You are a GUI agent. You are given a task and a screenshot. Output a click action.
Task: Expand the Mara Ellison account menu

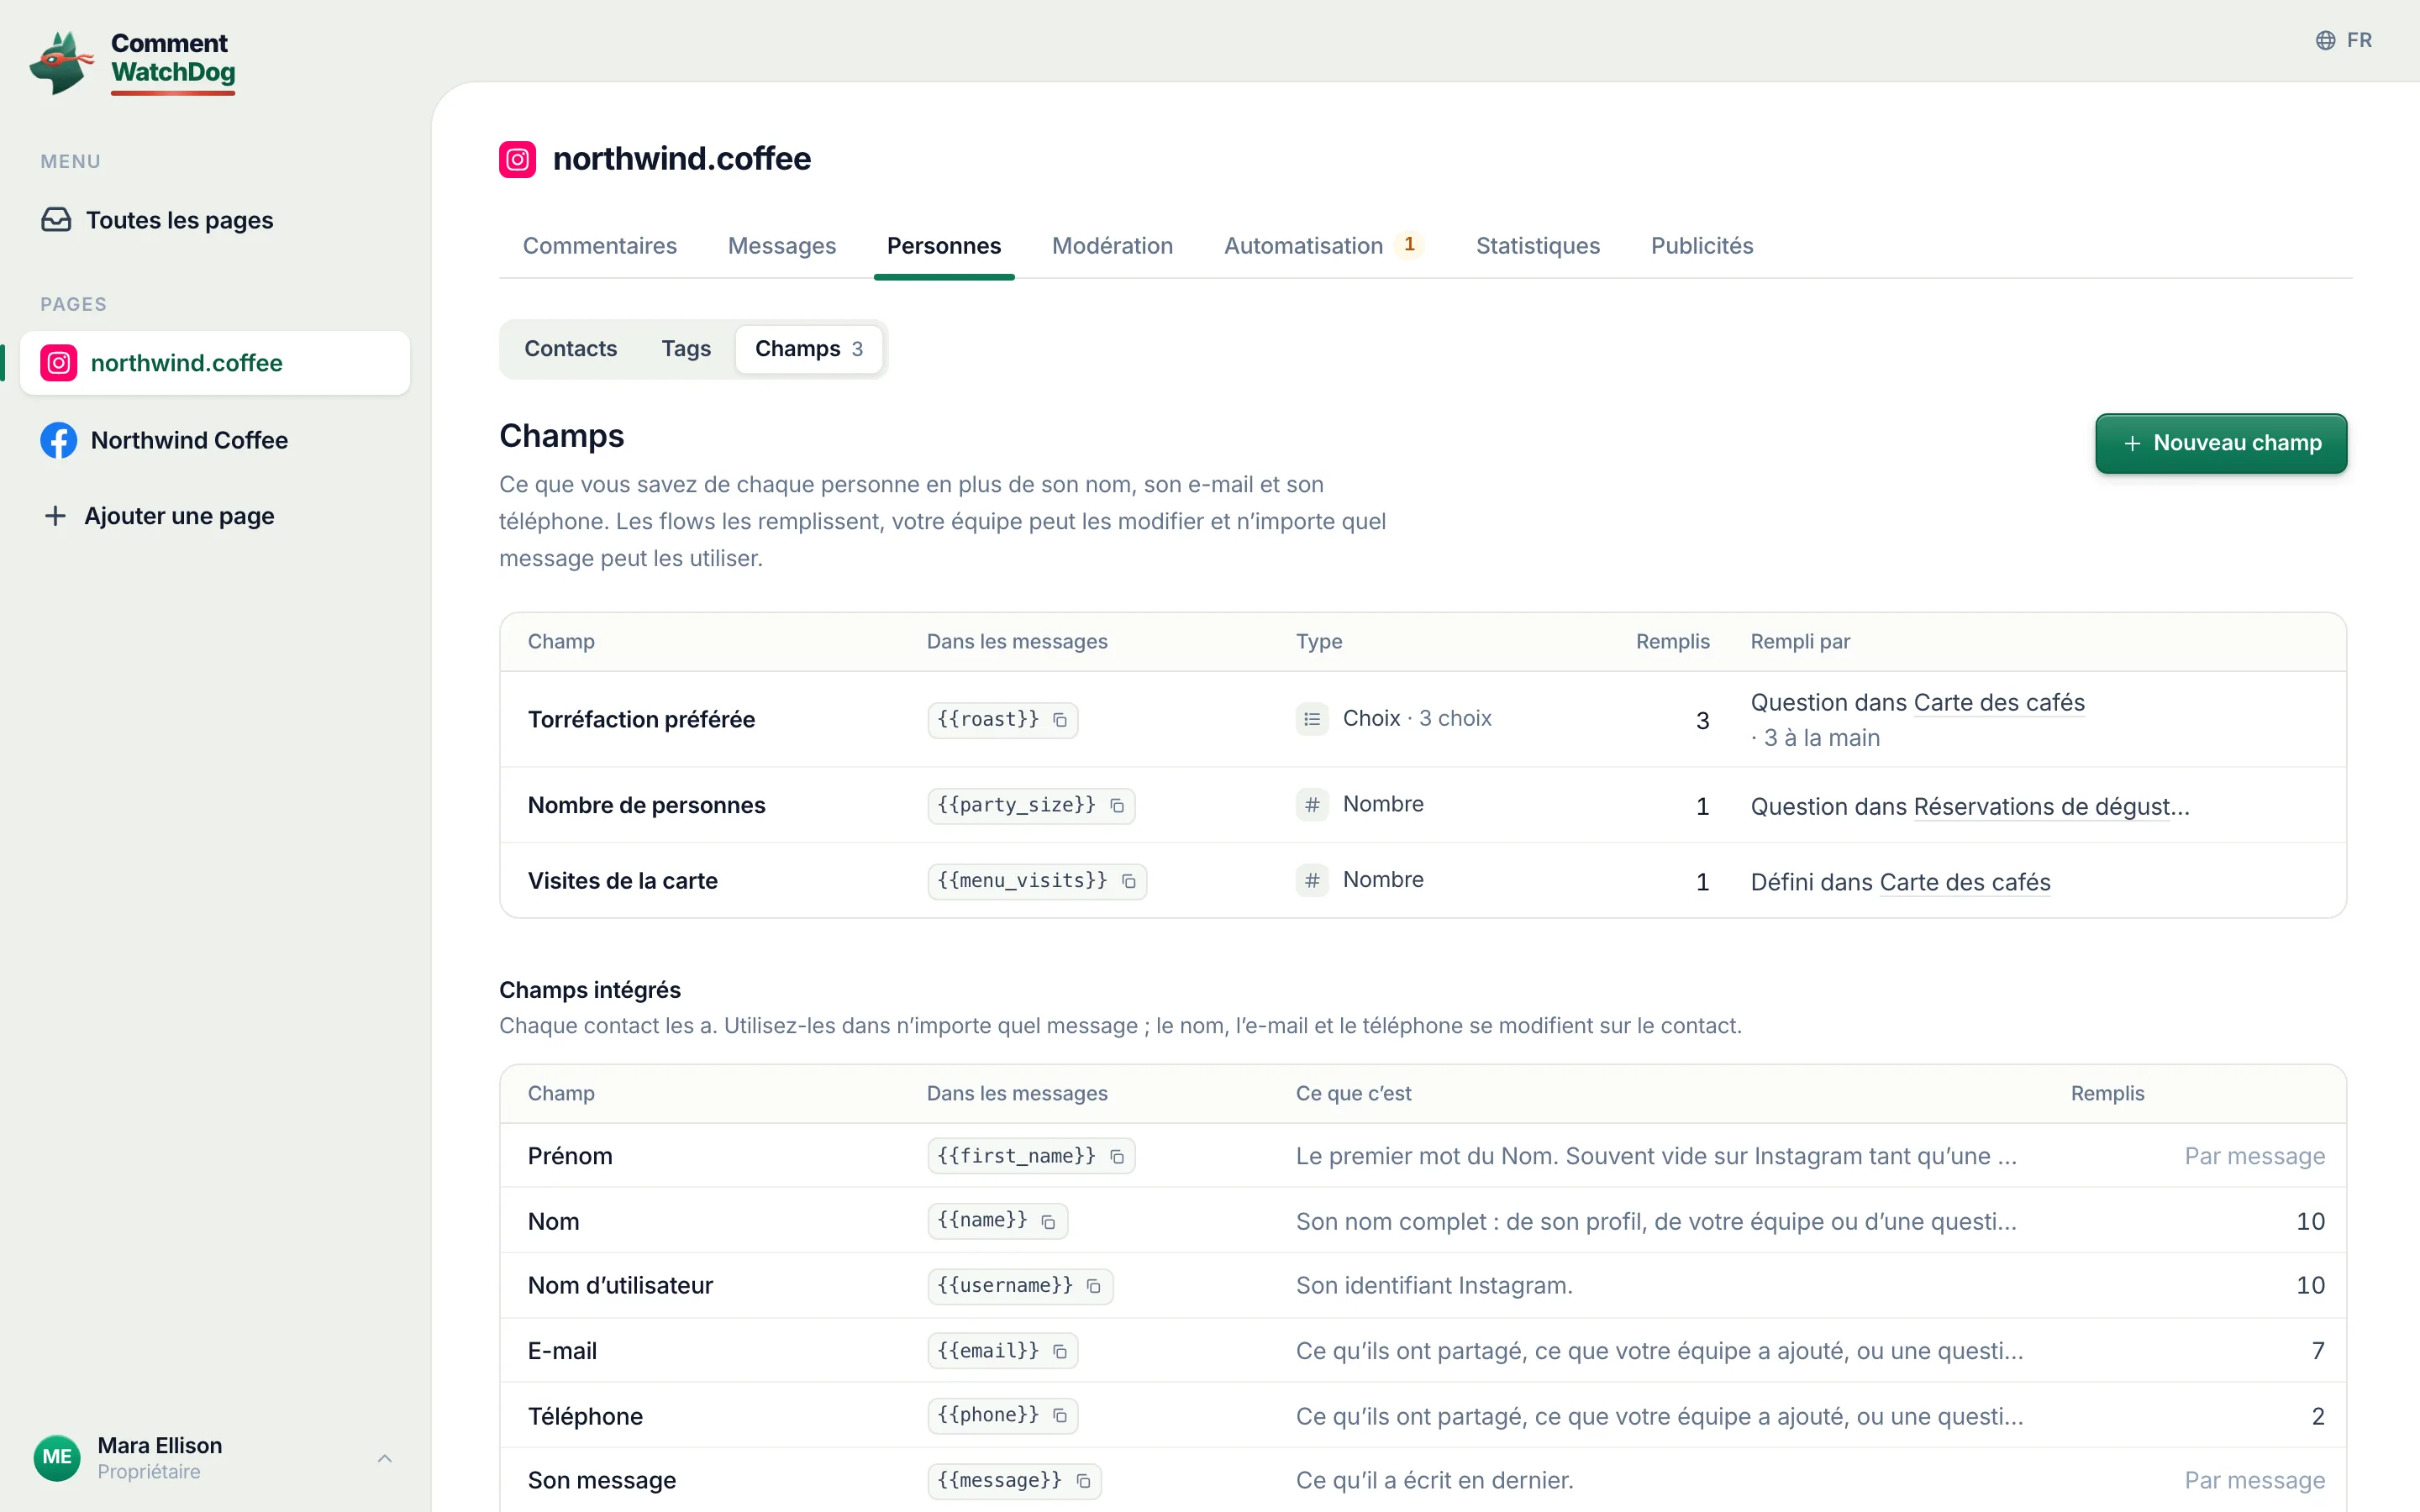[x=384, y=1458]
